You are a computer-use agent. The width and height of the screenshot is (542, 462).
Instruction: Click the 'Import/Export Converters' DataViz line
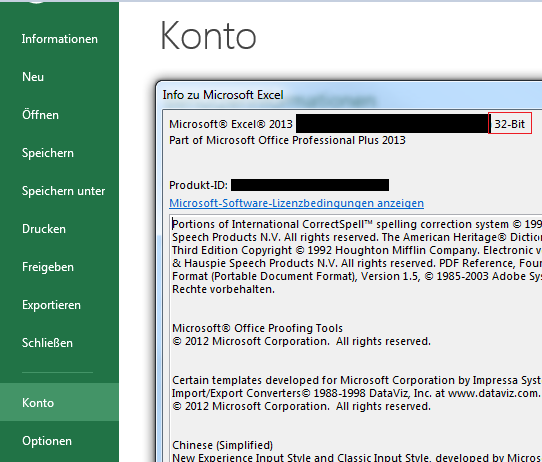click(x=356, y=393)
